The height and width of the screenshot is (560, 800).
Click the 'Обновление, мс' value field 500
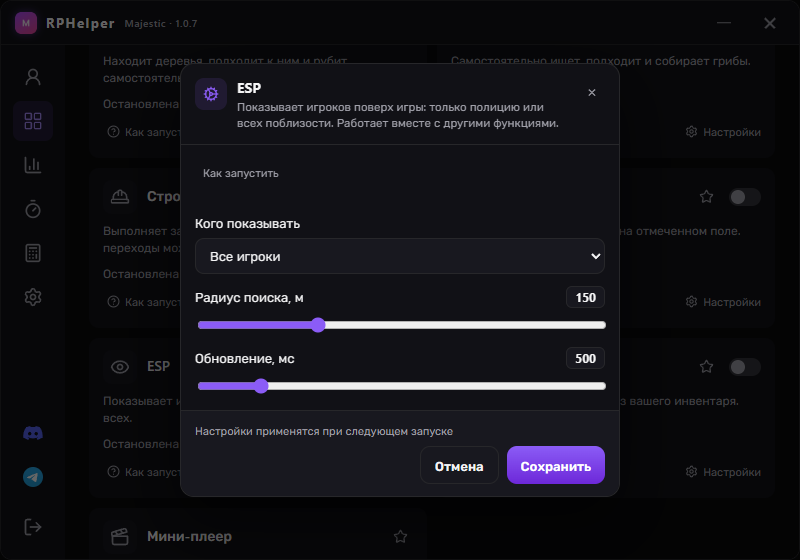tap(585, 359)
